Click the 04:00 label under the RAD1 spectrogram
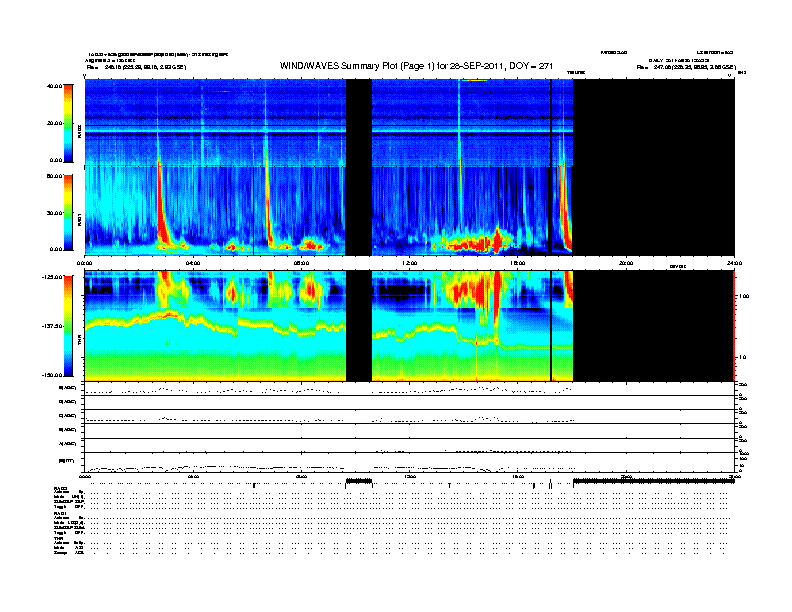 point(193,263)
